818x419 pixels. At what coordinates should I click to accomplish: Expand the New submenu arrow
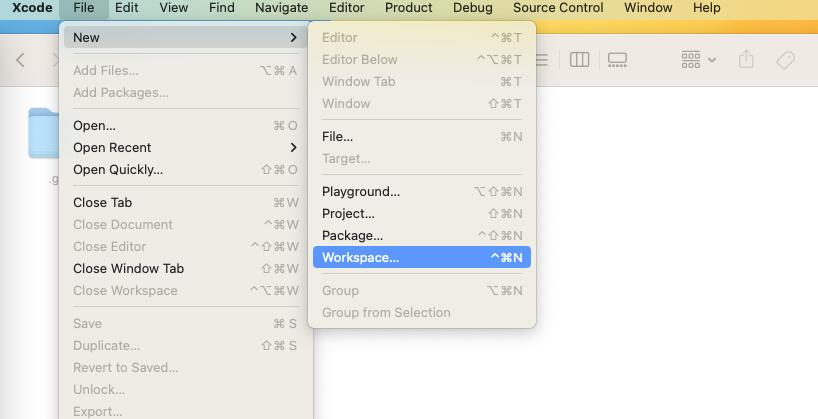click(293, 38)
